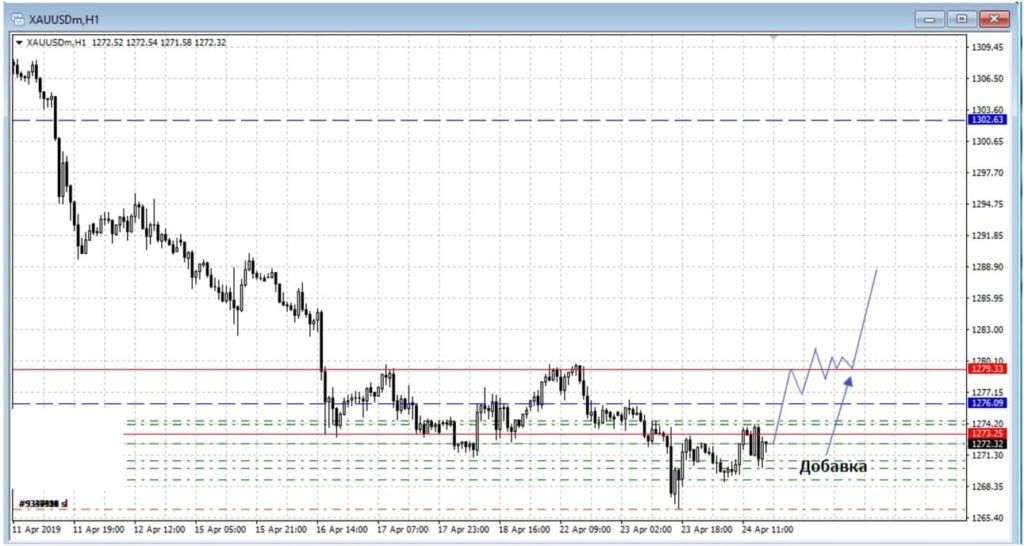Click the 11 Apr 2019 date label

37,527
